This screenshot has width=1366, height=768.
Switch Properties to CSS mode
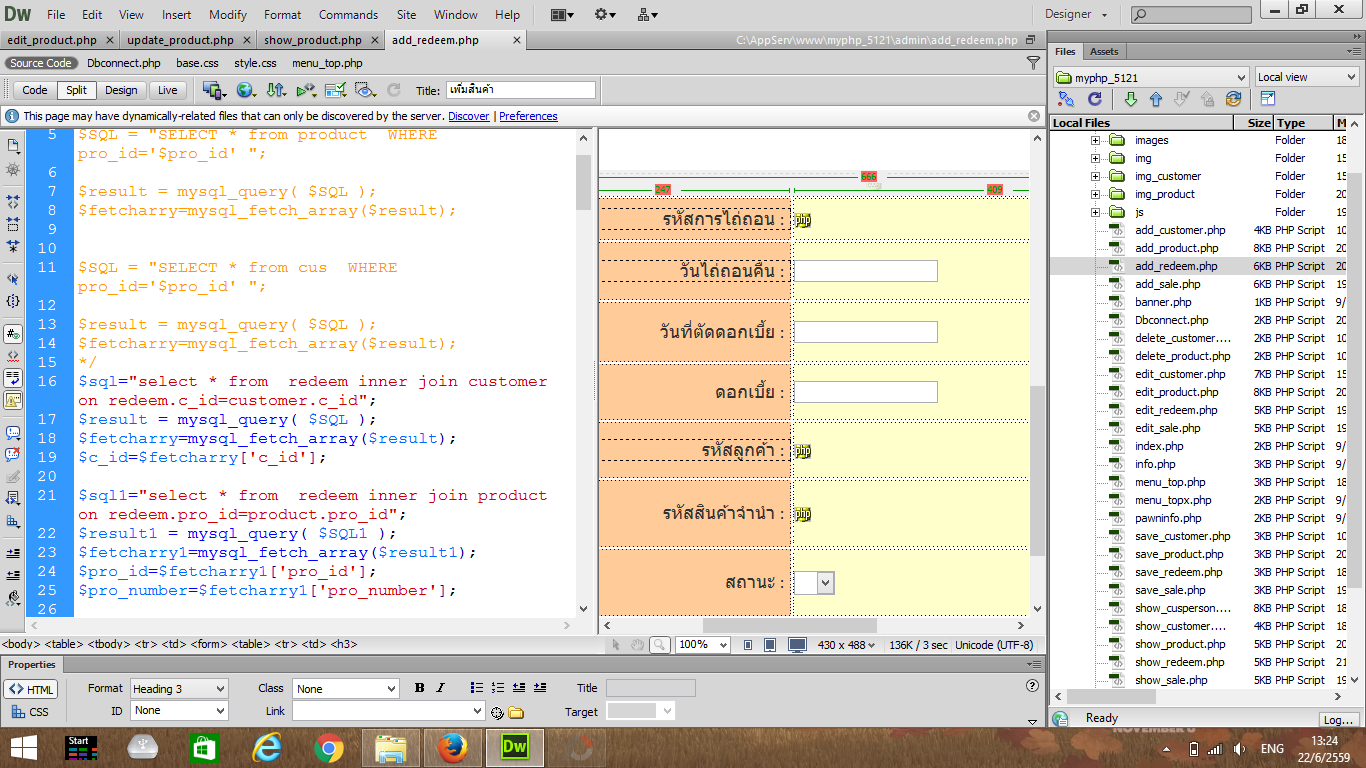[x=31, y=712]
